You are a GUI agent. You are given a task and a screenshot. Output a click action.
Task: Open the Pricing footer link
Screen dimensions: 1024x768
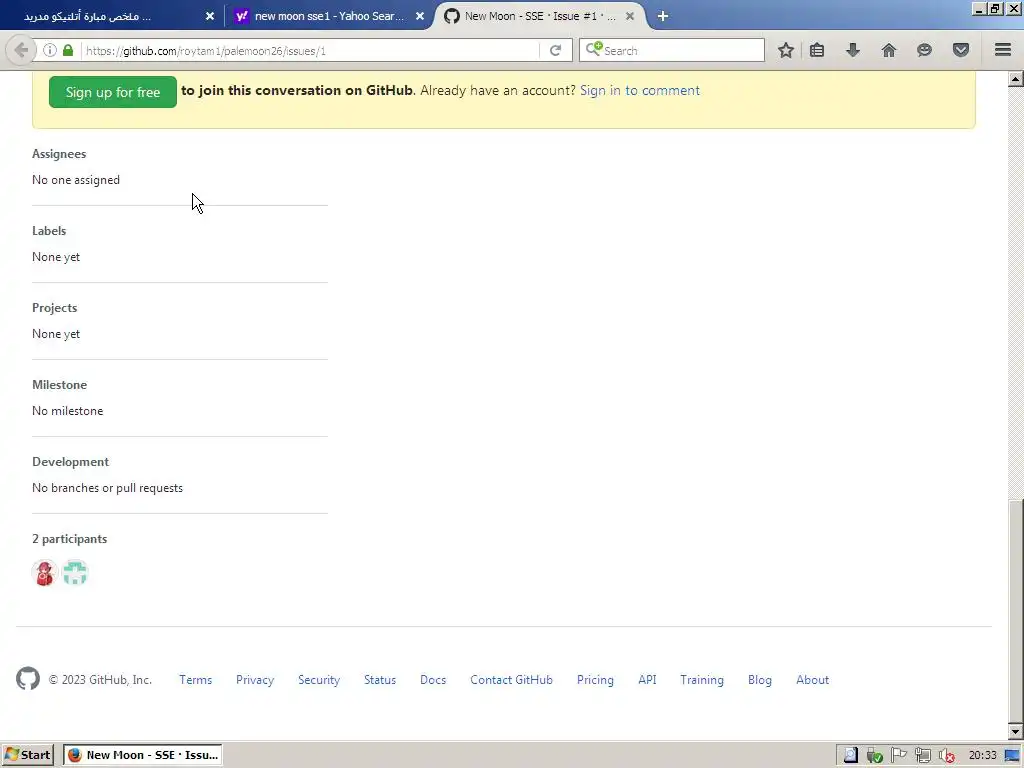pos(595,680)
